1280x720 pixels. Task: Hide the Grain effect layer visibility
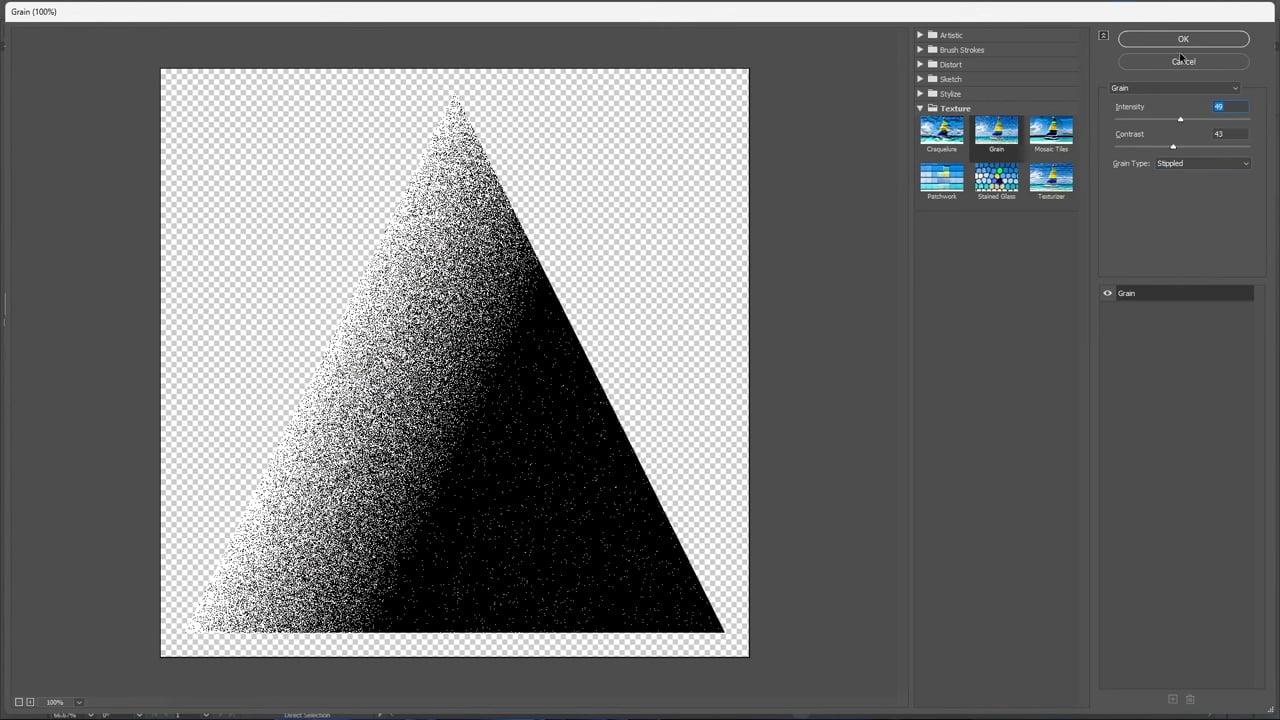point(1107,293)
